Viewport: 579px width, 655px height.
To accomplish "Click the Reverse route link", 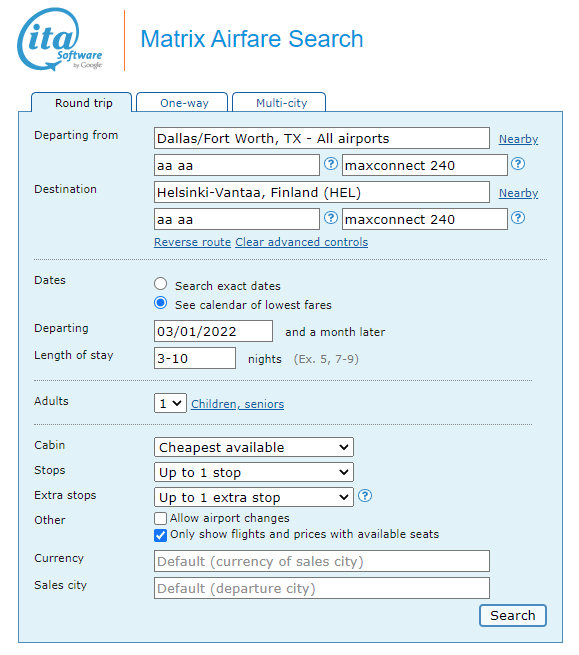I will pos(192,242).
